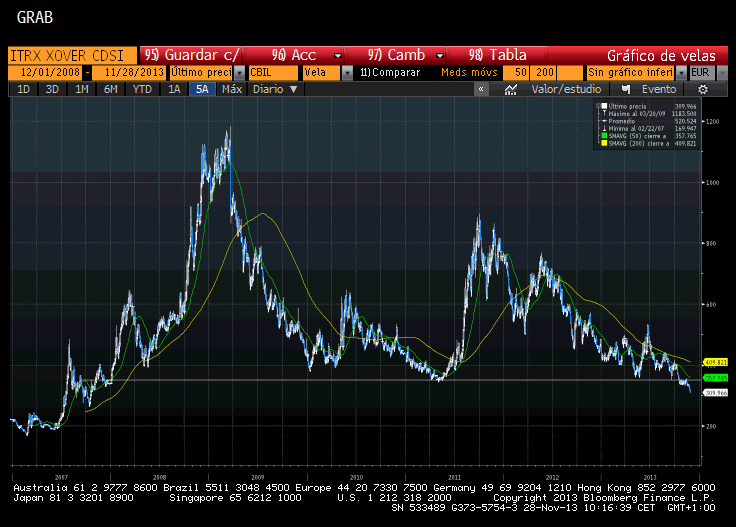
Task: Select the YTD time range
Action: [x=142, y=89]
